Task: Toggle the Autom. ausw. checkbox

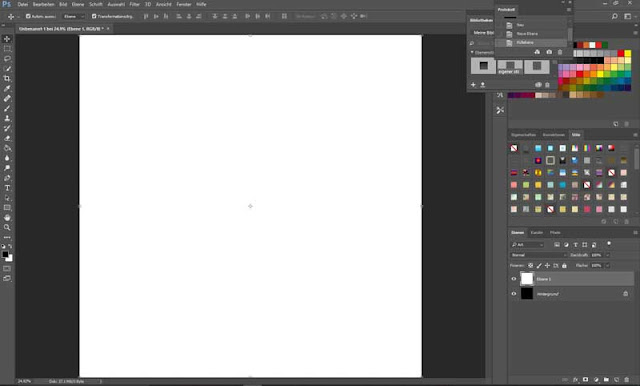Action: pos(28,16)
